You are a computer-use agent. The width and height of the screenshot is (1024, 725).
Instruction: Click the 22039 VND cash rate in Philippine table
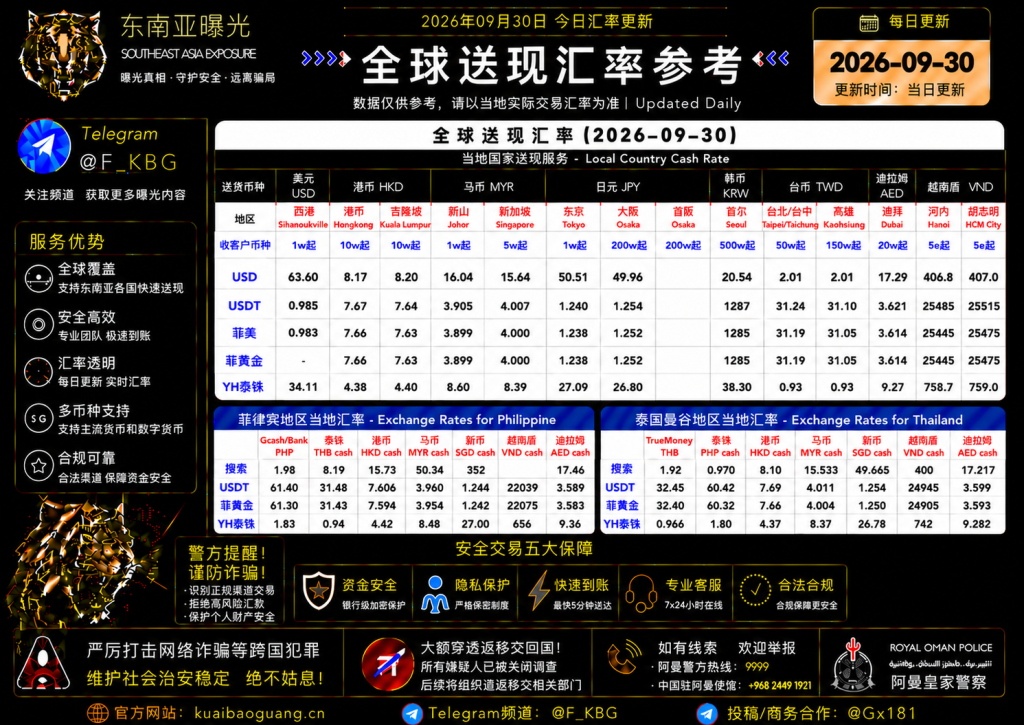pos(522,487)
